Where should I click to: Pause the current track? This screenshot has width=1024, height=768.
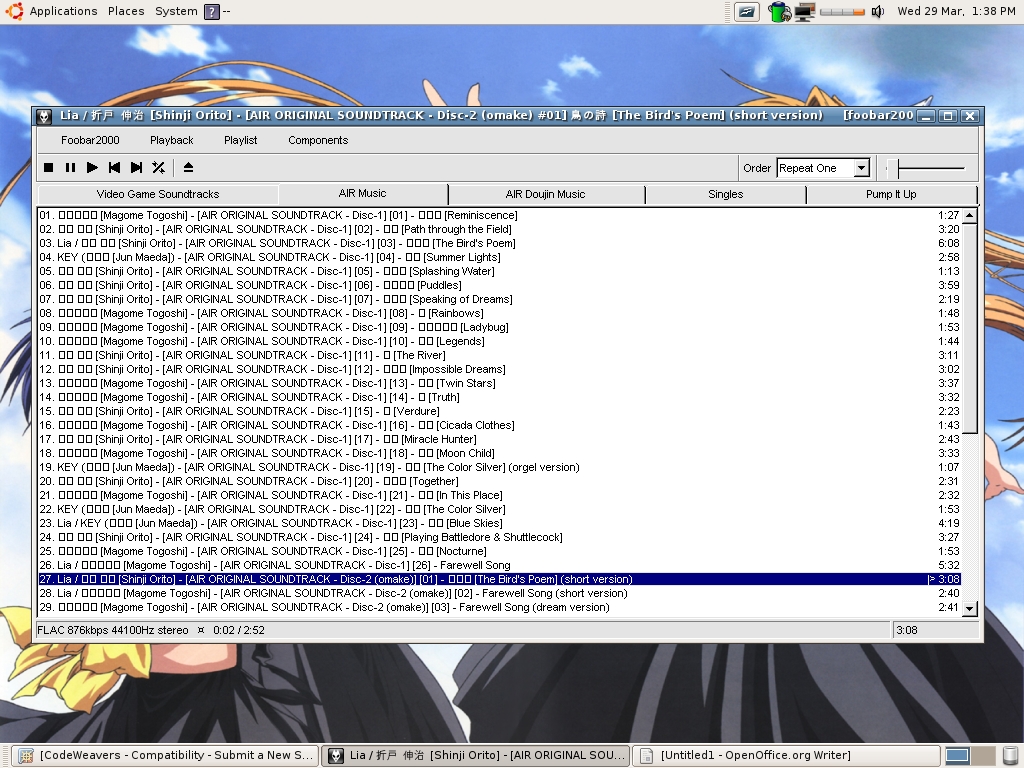70,167
